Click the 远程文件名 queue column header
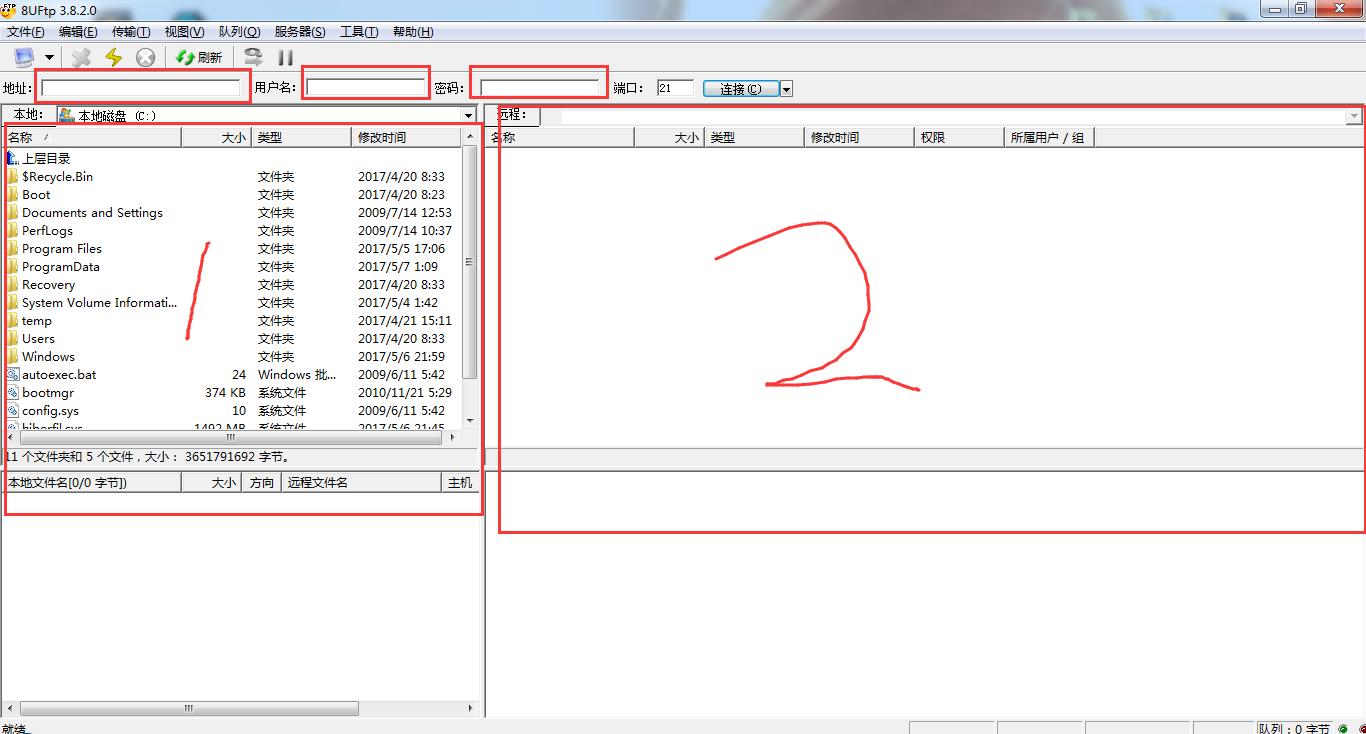This screenshot has height=734, width=1366. (x=362, y=483)
